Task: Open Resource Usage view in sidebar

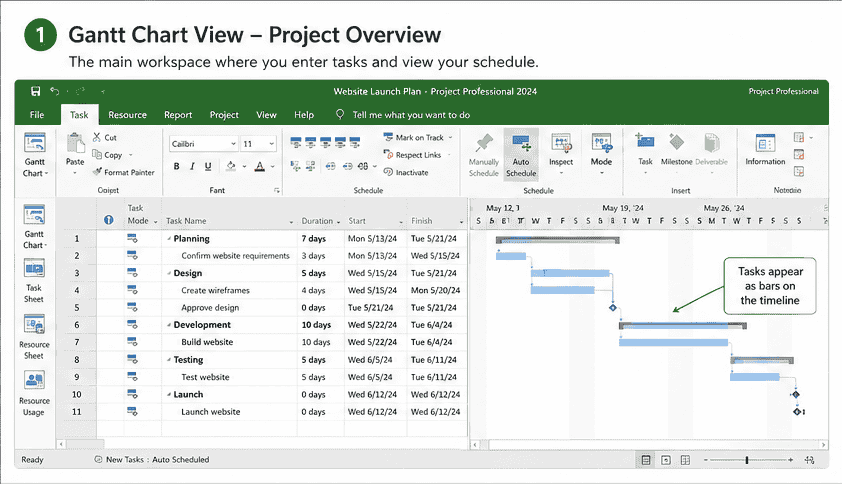Action: [x=34, y=393]
